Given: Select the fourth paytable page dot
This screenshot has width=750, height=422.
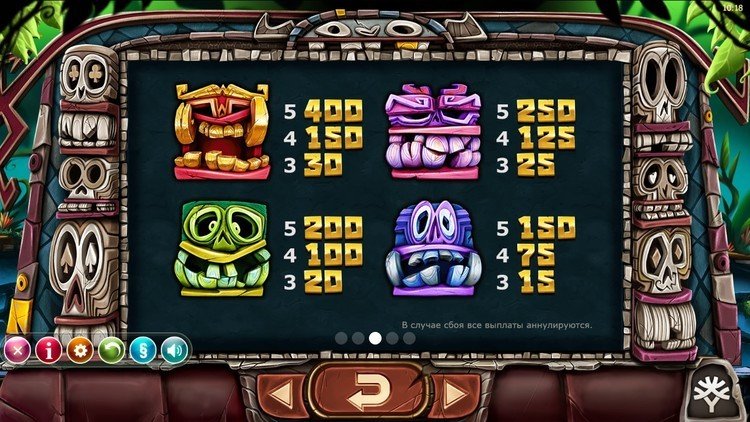Looking at the screenshot, I should (x=392, y=338).
